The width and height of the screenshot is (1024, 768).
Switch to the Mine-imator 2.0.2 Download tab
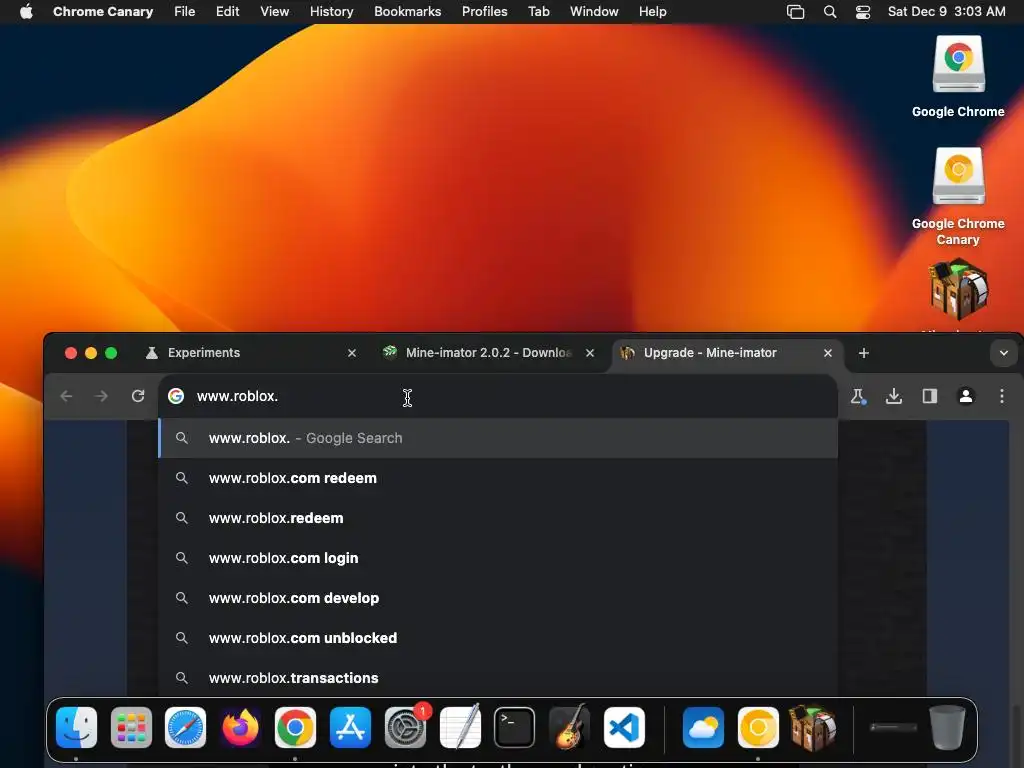coord(487,353)
